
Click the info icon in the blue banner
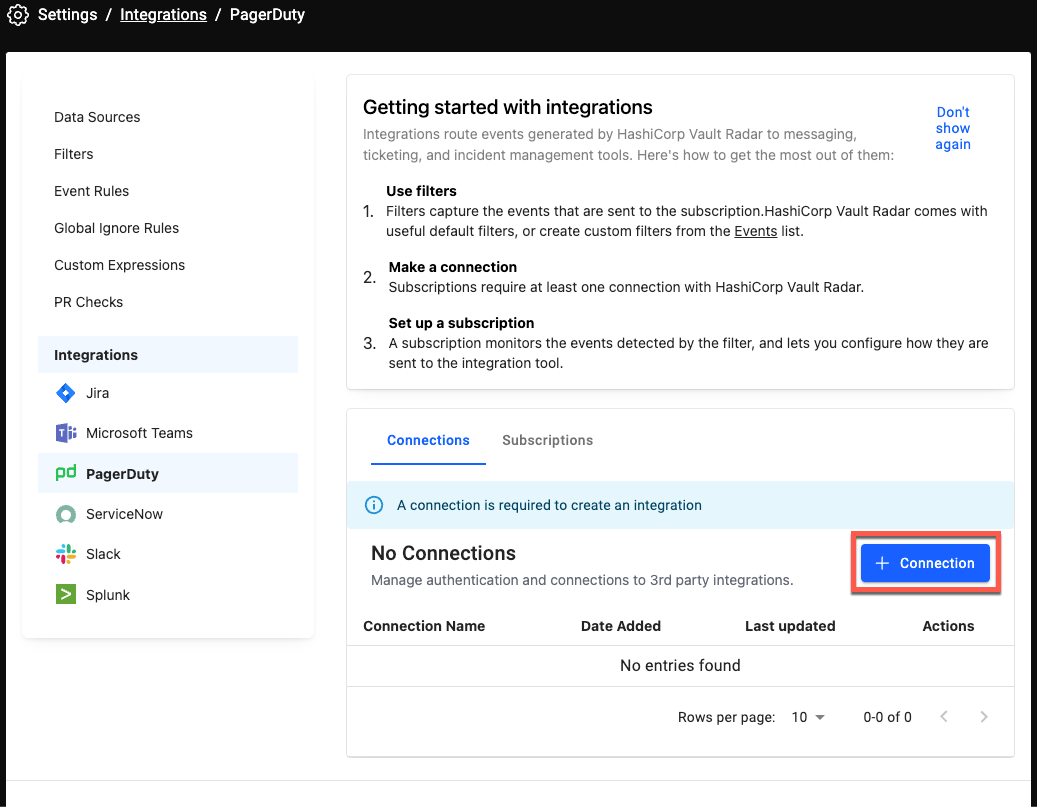pyautogui.click(x=374, y=505)
